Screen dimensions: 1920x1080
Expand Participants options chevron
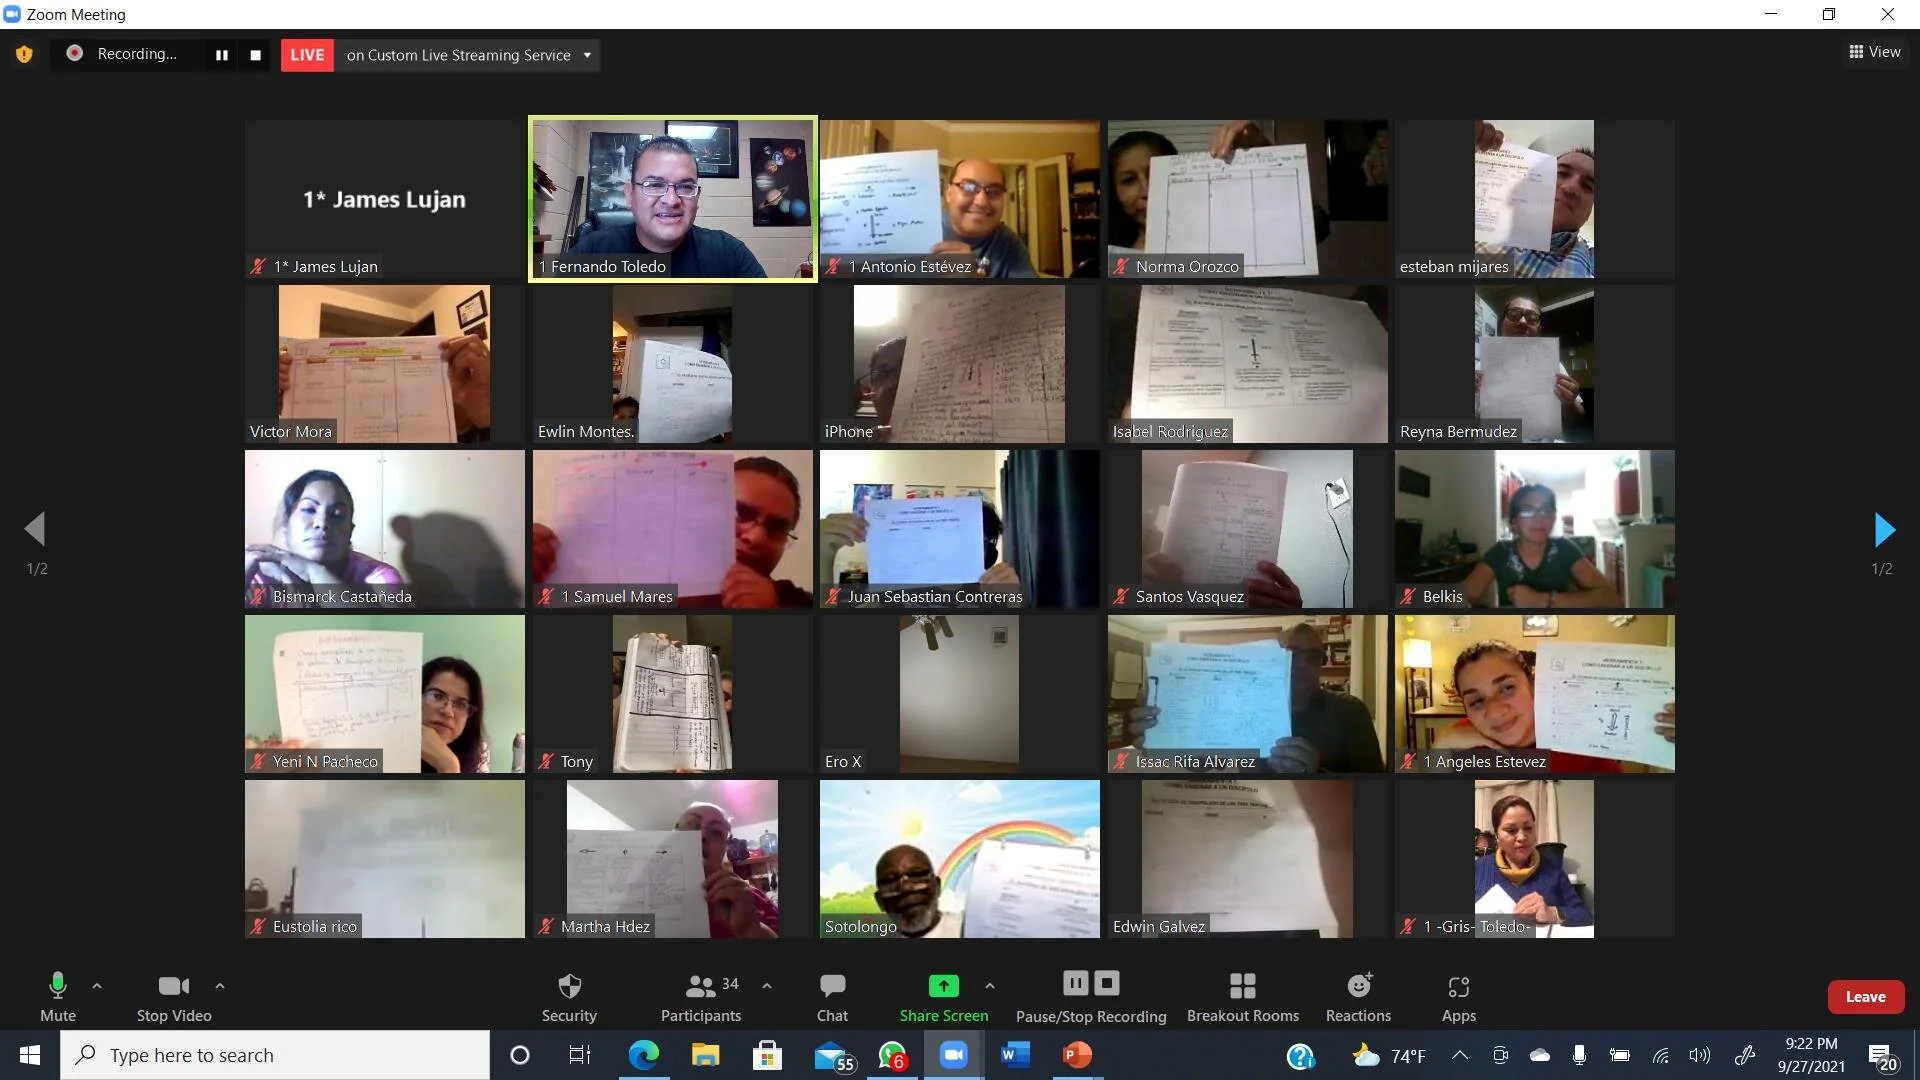tap(767, 985)
